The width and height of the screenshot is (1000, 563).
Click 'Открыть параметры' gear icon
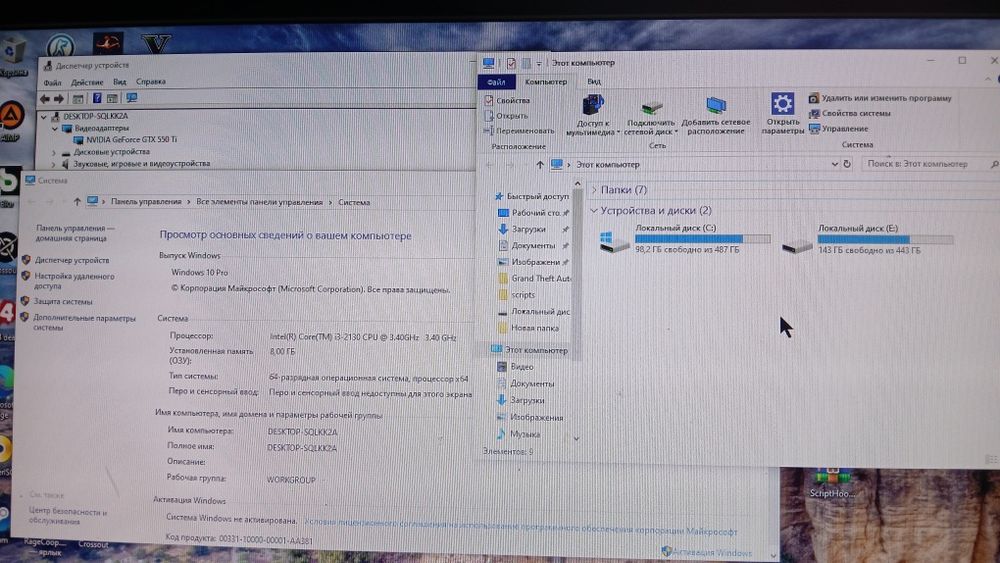click(x=783, y=113)
